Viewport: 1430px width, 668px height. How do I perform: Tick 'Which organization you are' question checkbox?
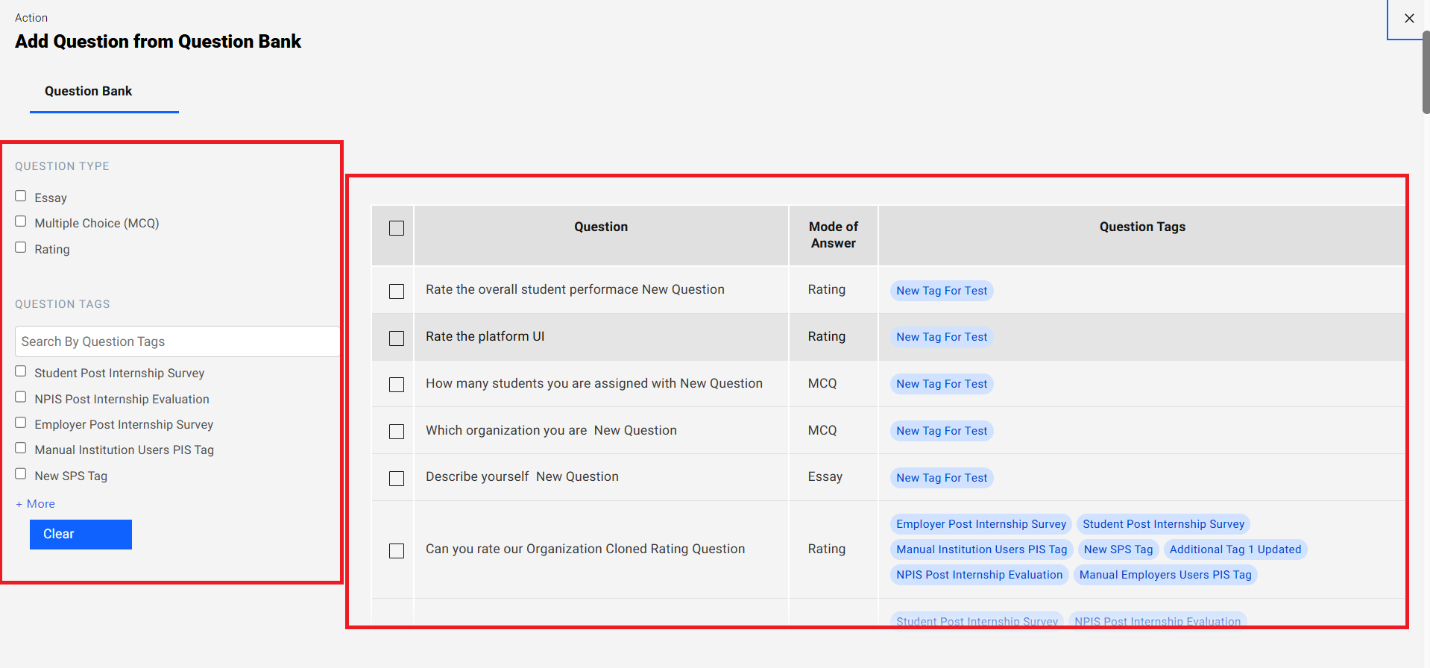click(x=396, y=431)
